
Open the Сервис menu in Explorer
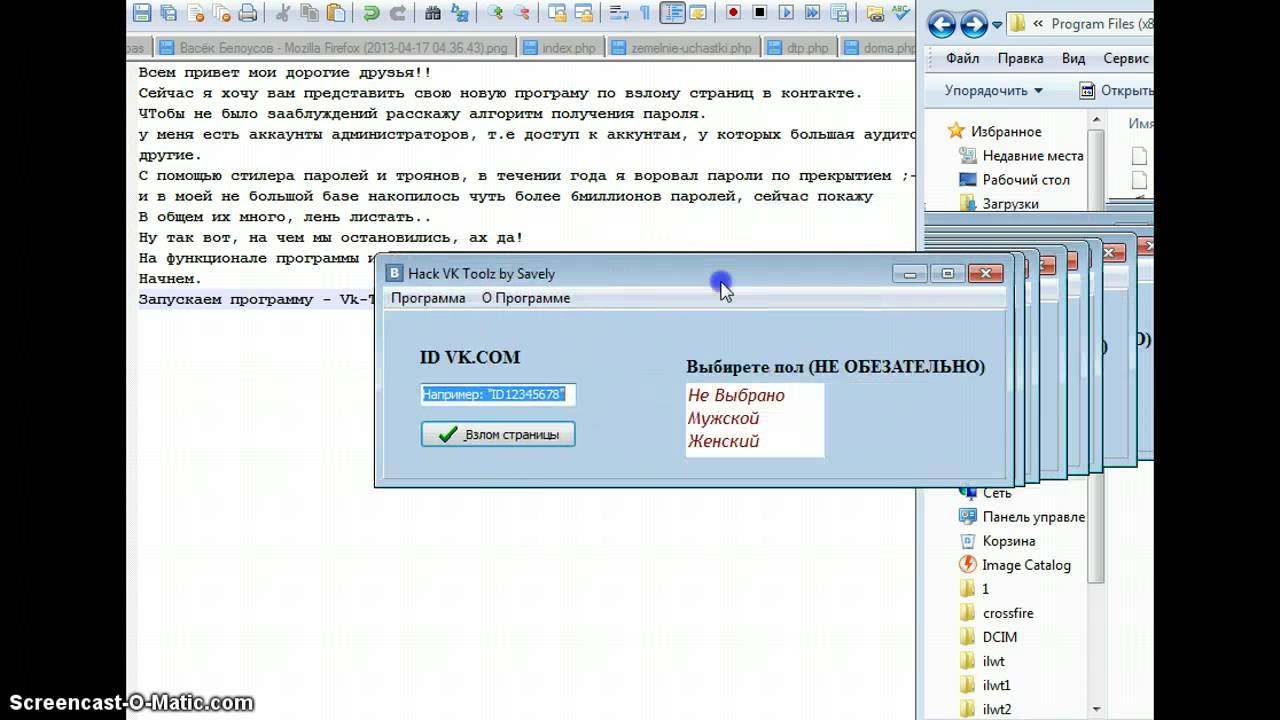[x=1126, y=59]
